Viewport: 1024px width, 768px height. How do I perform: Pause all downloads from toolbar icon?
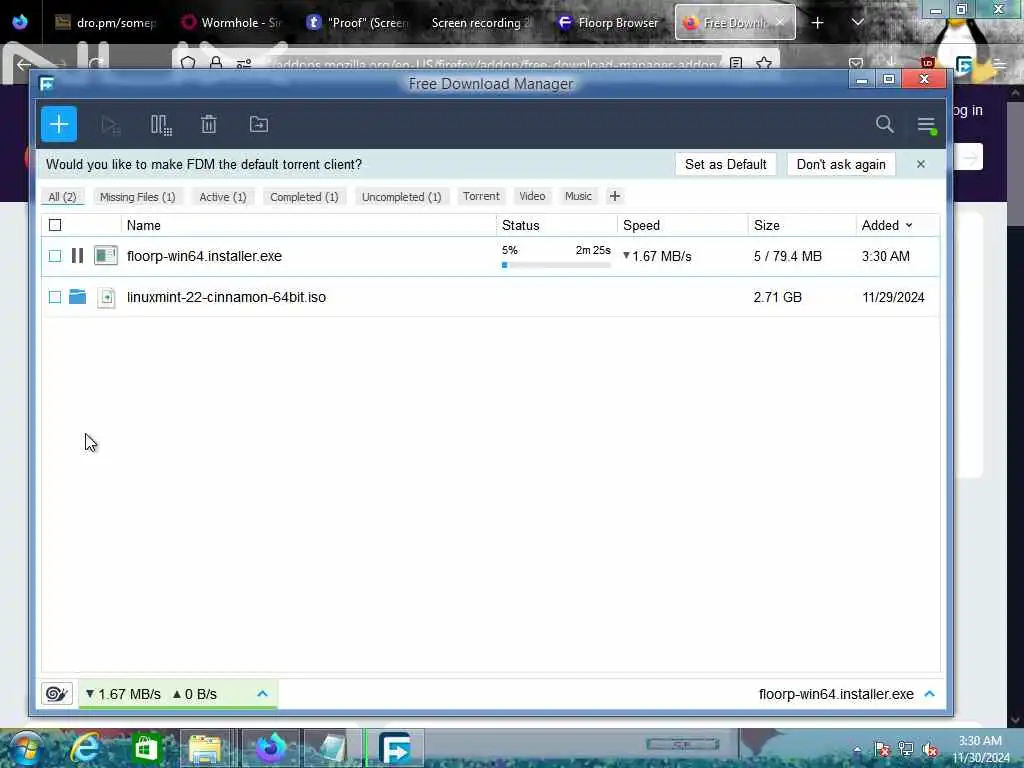coord(161,124)
